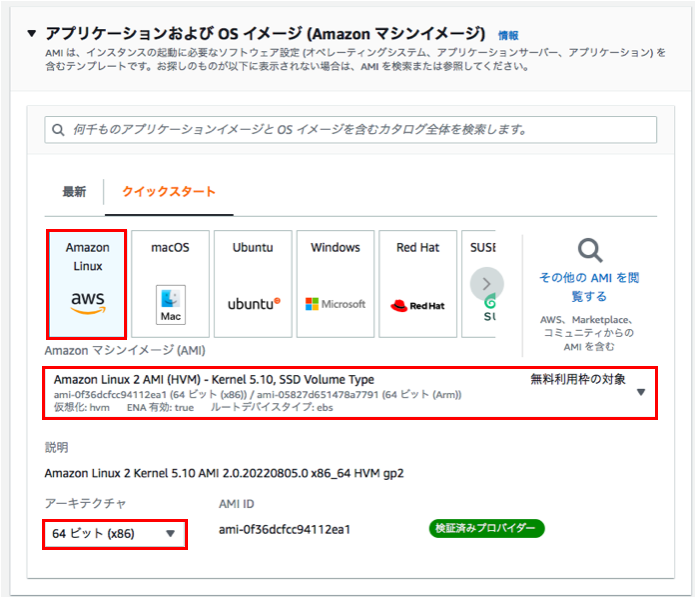Image resolution: width=695 pixels, height=597 pixels.
Task: Select the Amazon Linux AMI card
Action: [87, 284]
